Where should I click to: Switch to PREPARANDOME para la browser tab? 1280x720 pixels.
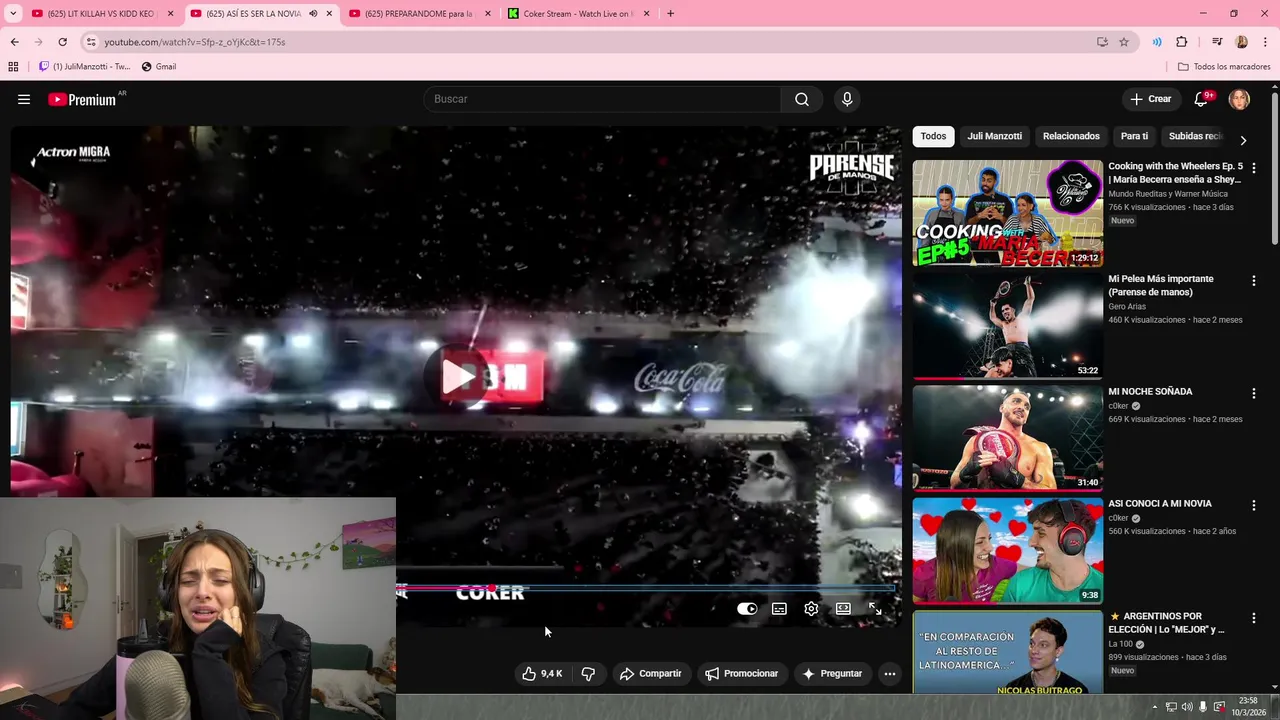[420, 14]
